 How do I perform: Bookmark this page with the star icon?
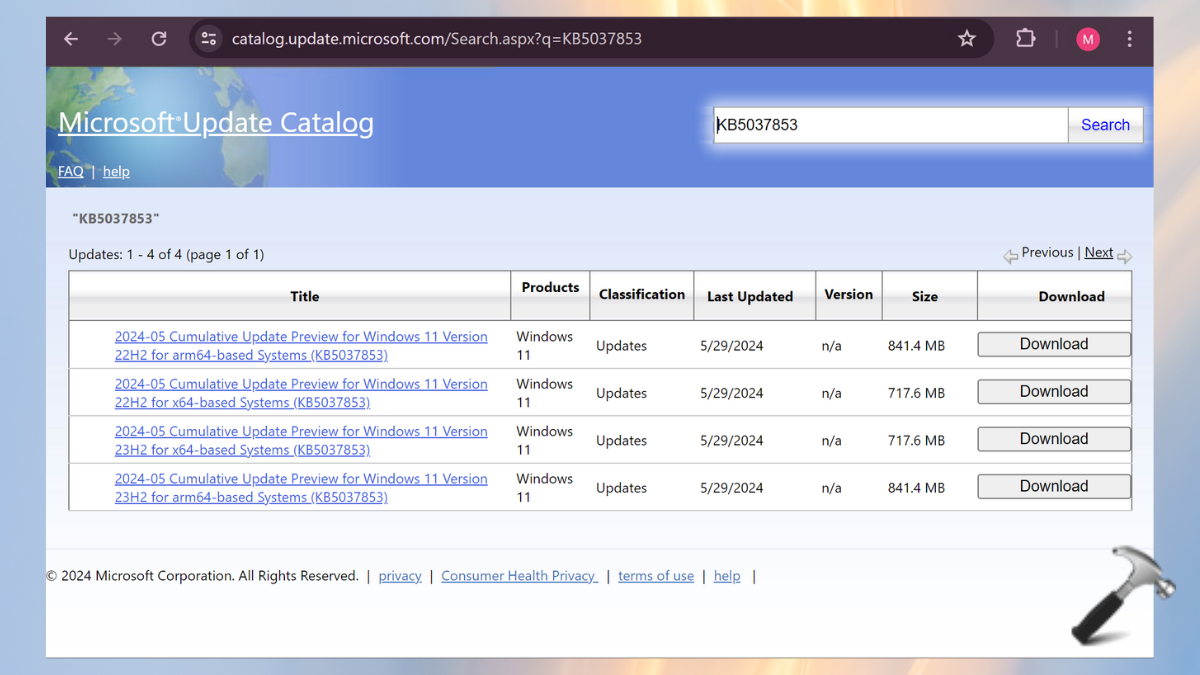tap(966, 39)
